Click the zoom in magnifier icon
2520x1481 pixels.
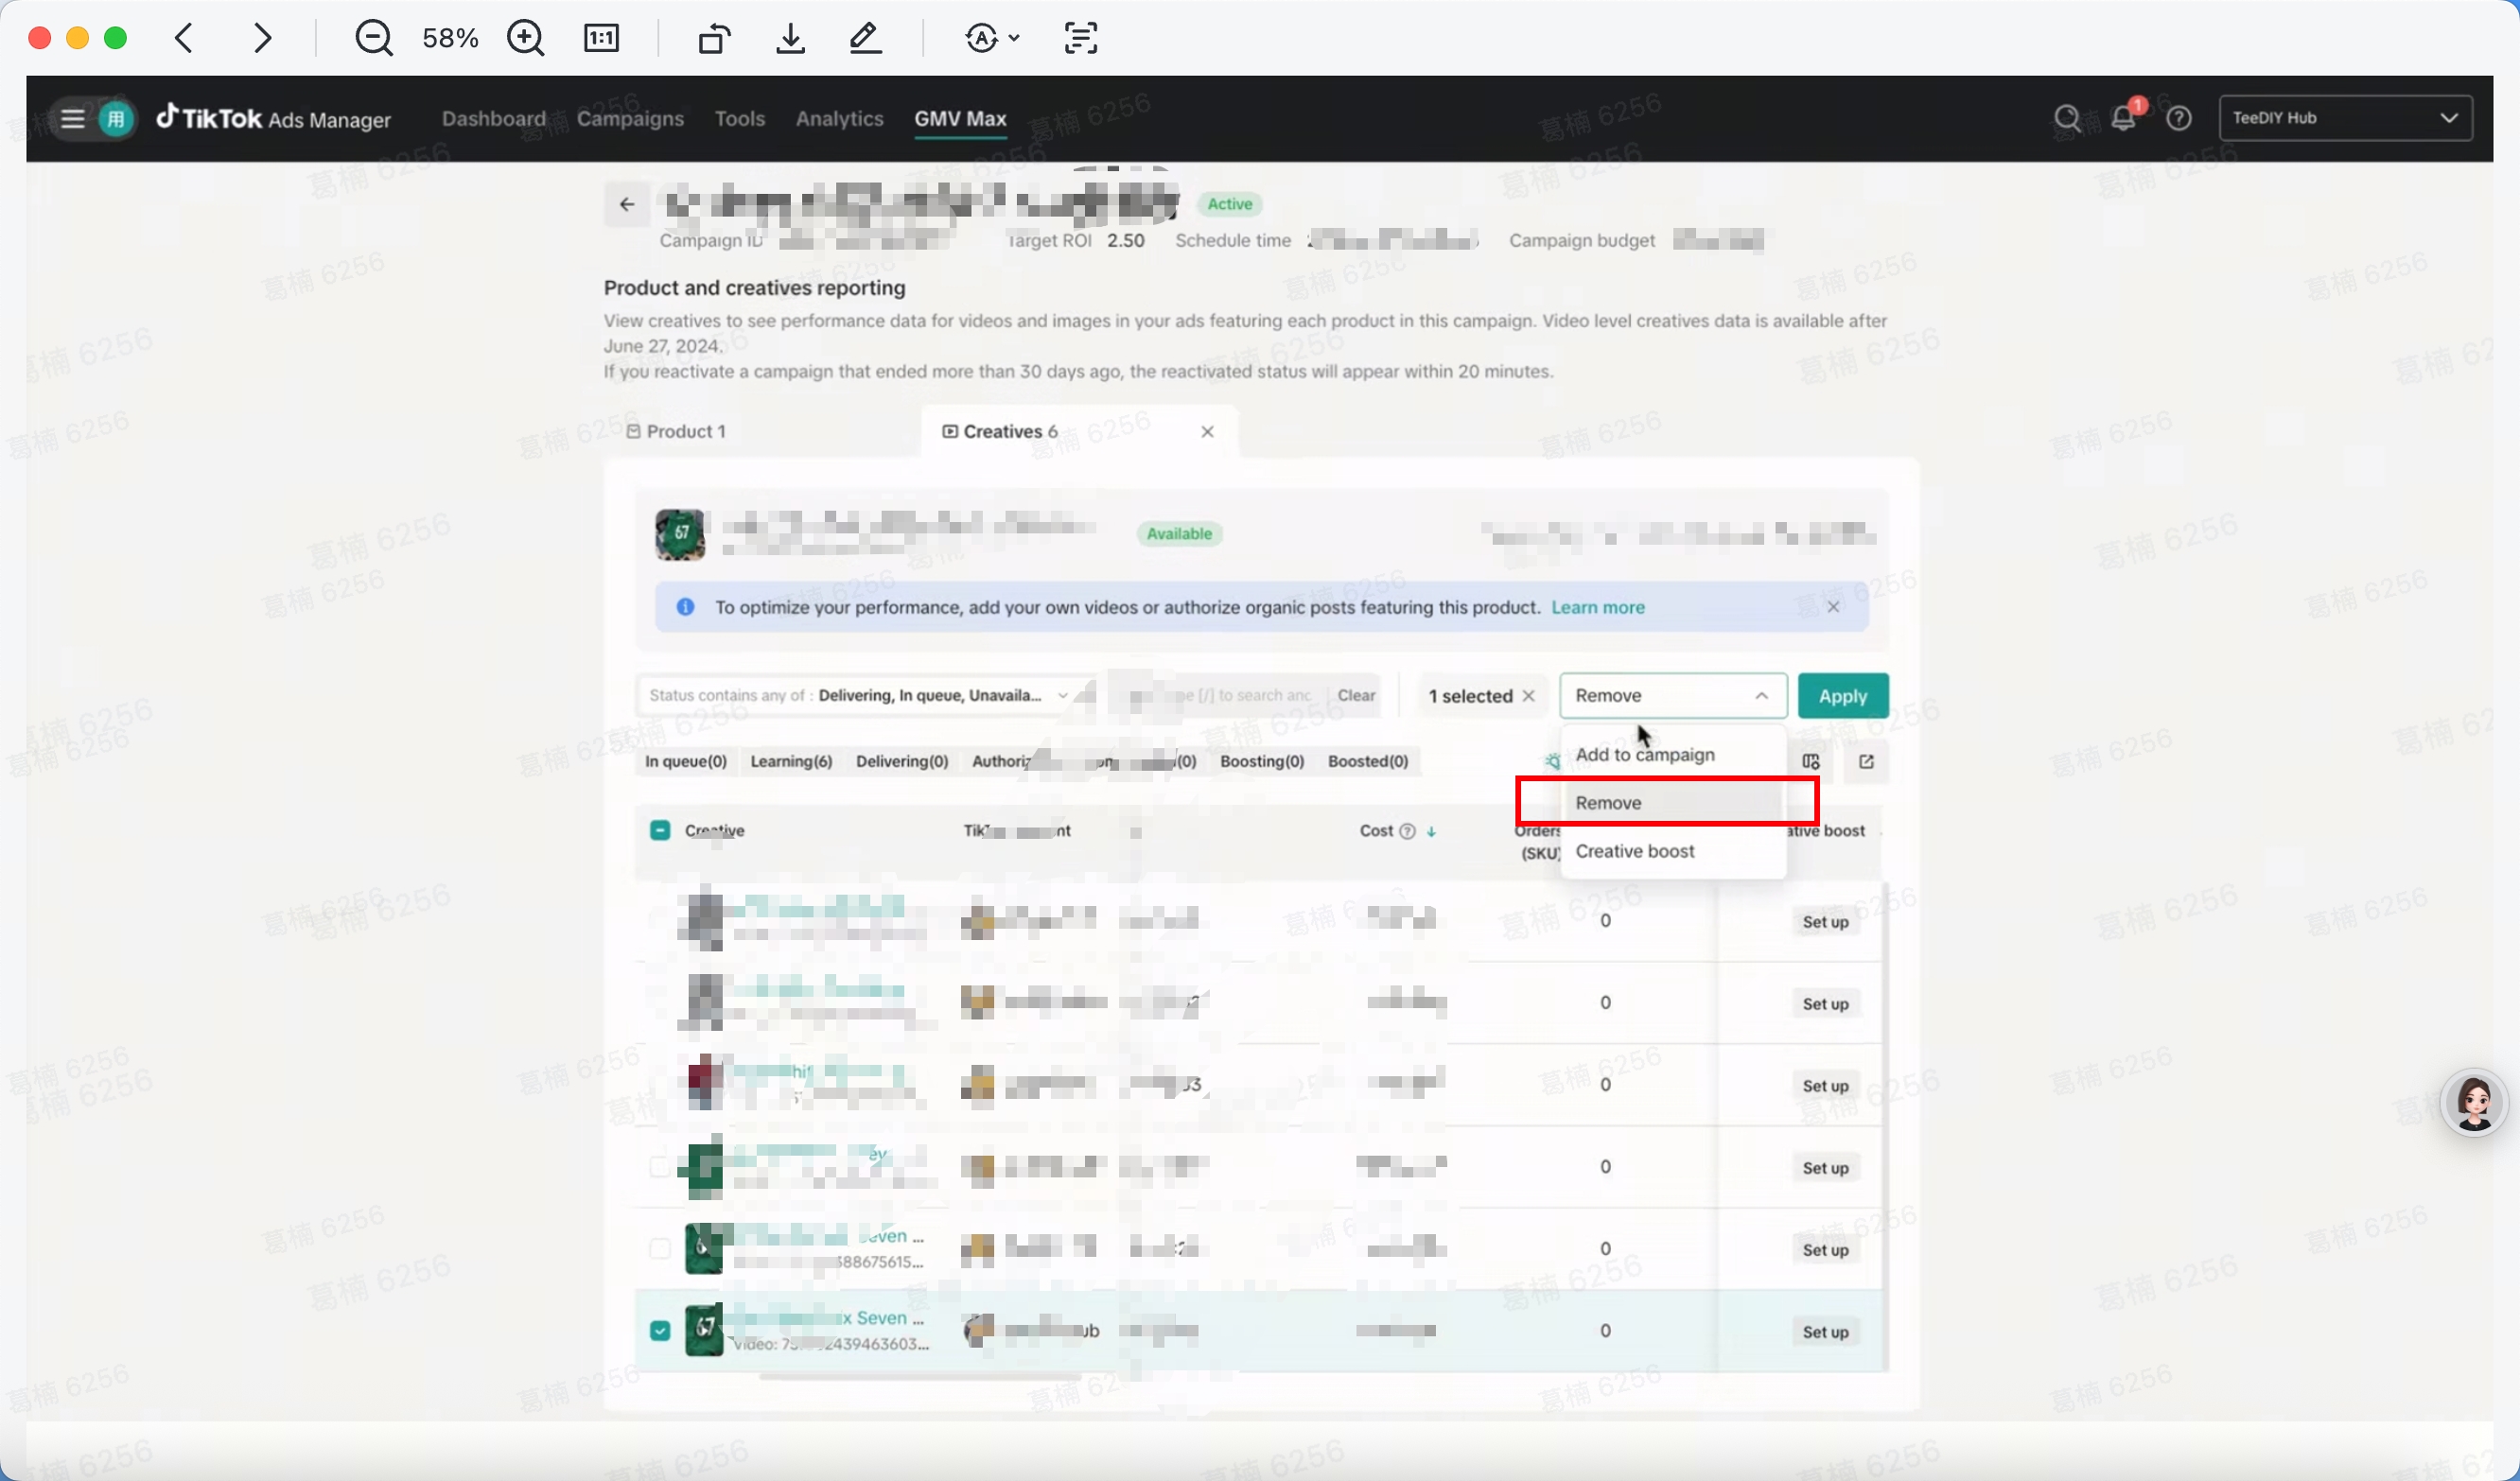click(525, 39)
